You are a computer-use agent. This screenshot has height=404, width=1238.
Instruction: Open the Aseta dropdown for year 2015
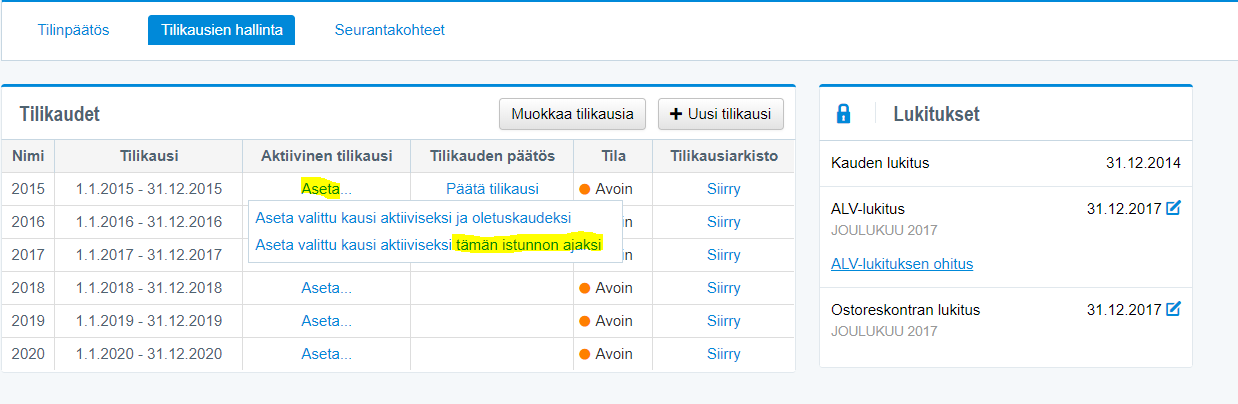[326, 189]
